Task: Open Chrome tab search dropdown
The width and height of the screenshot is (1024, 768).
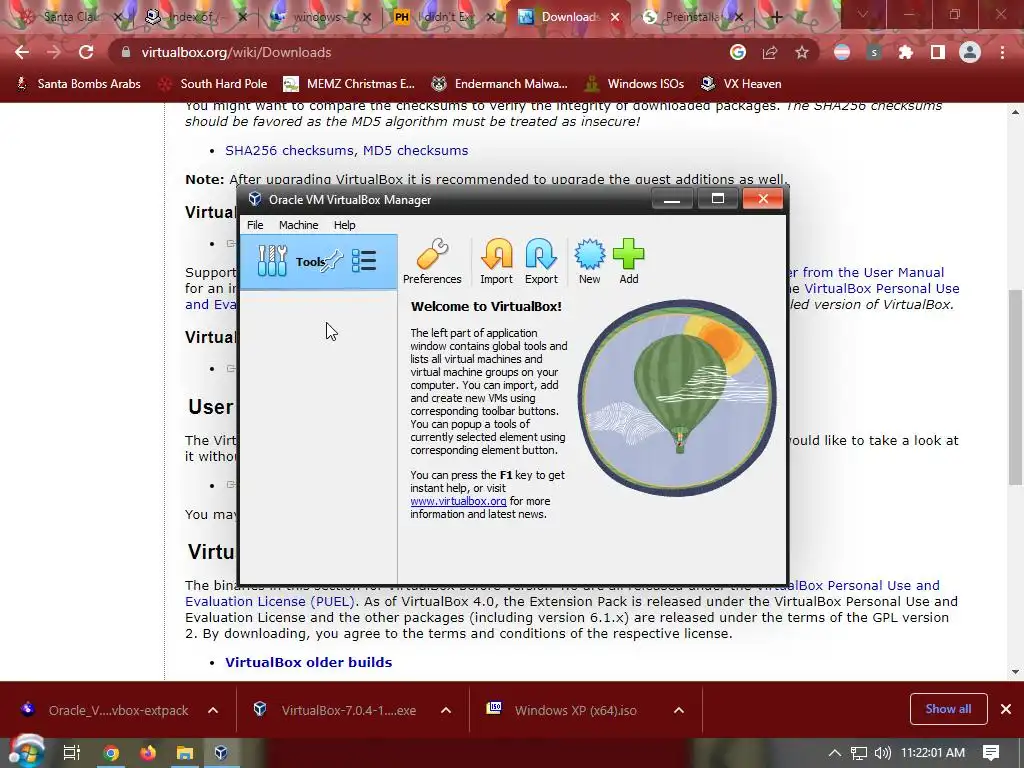Action: [x=862, y=14]
